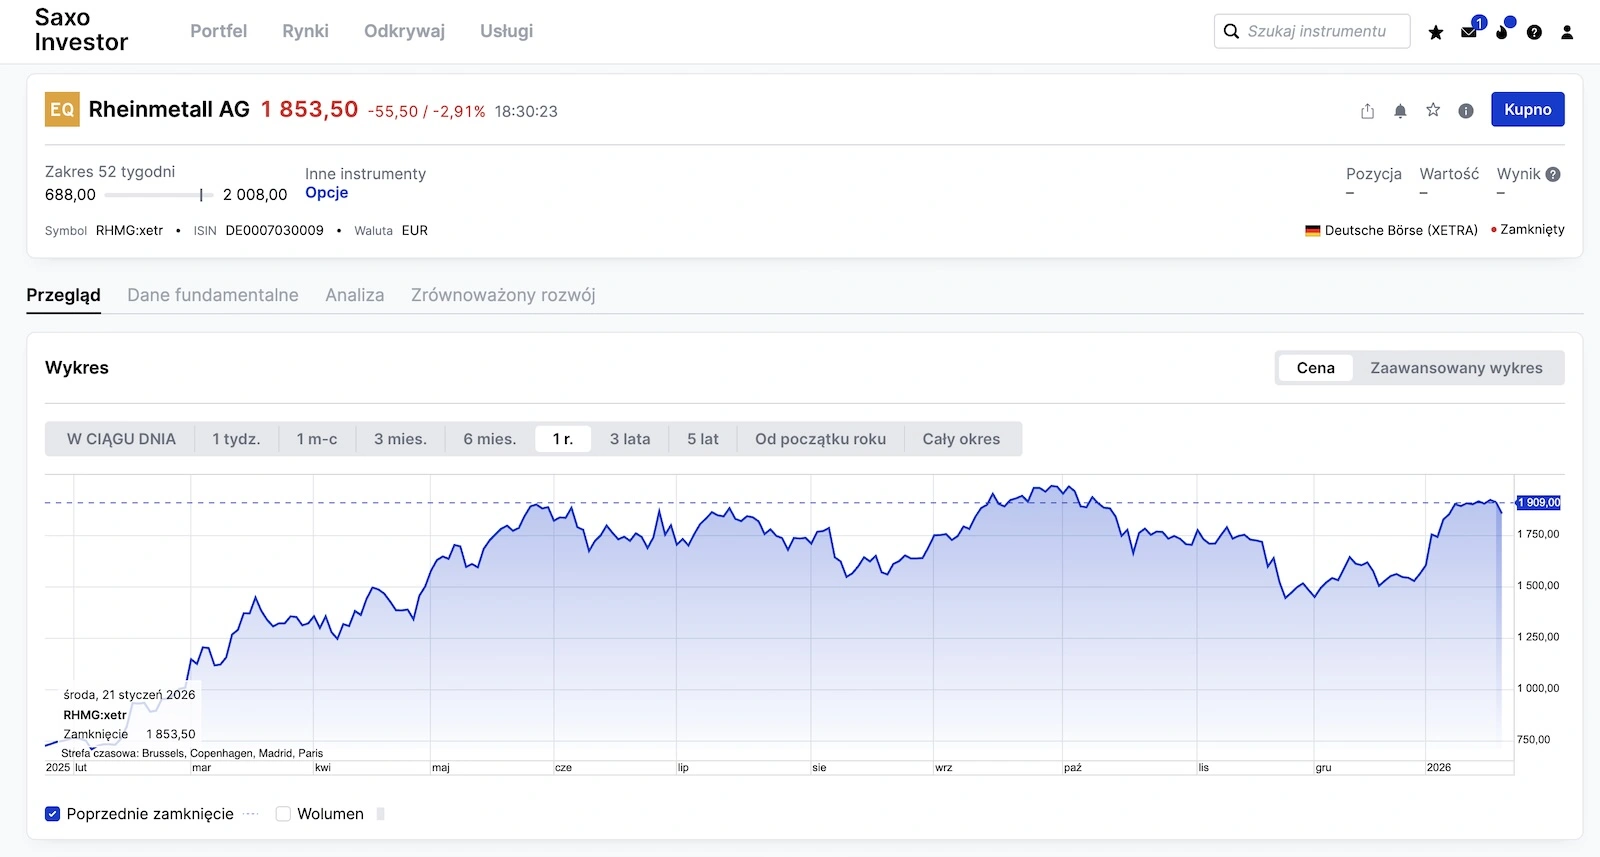1600x857 pixels.
Task: Enable the Wolumen checkbox
Action: [283, 814]
